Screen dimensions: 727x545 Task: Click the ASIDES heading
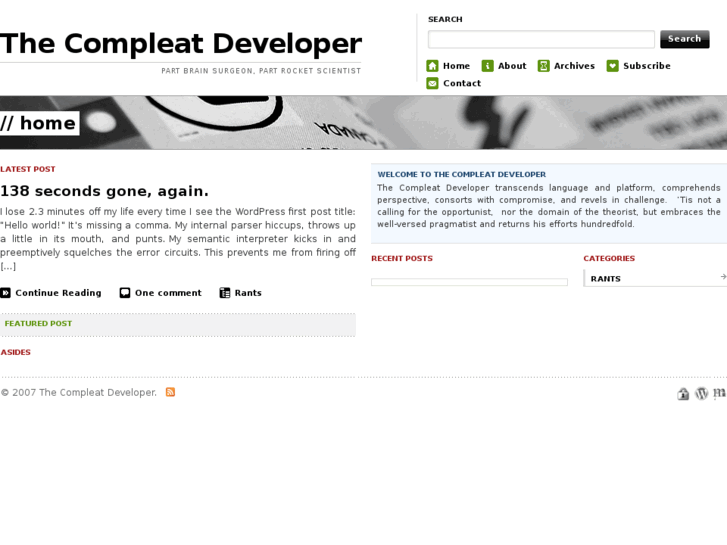click(x=15, y=353)
